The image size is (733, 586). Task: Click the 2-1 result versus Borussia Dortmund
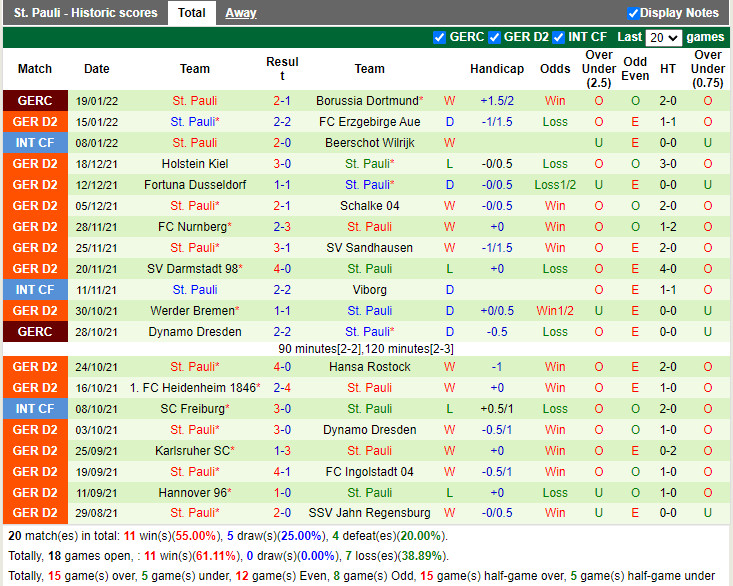[282, 100]
